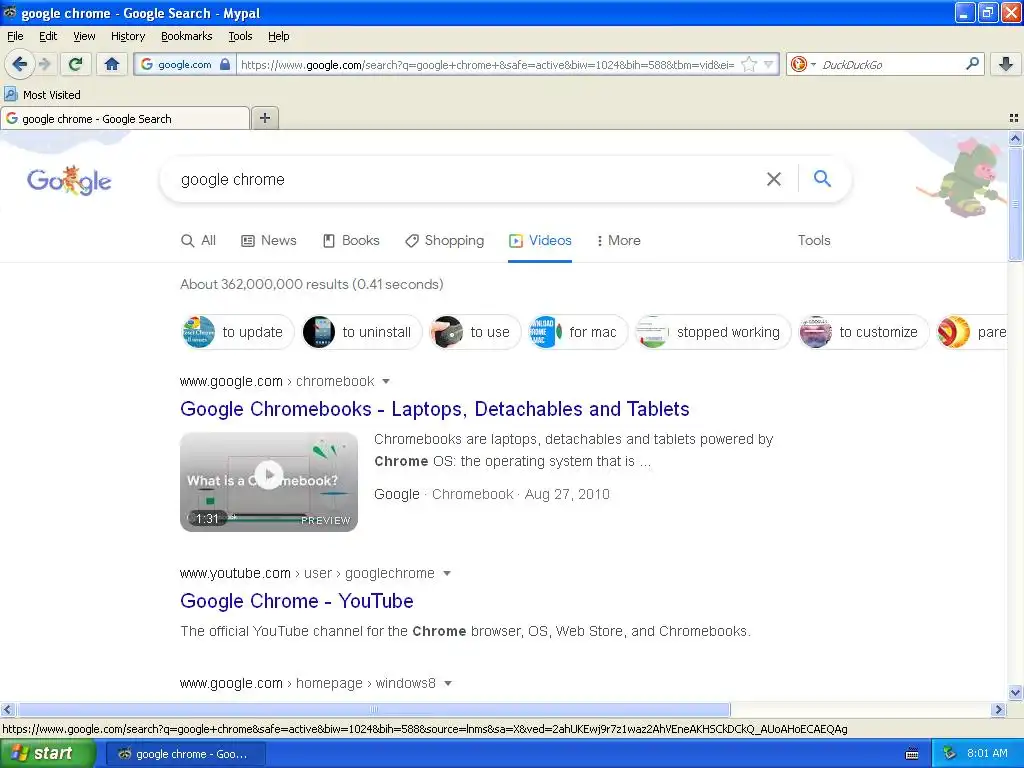
Task: Go to the Home page icon
Action: [112, 64]
